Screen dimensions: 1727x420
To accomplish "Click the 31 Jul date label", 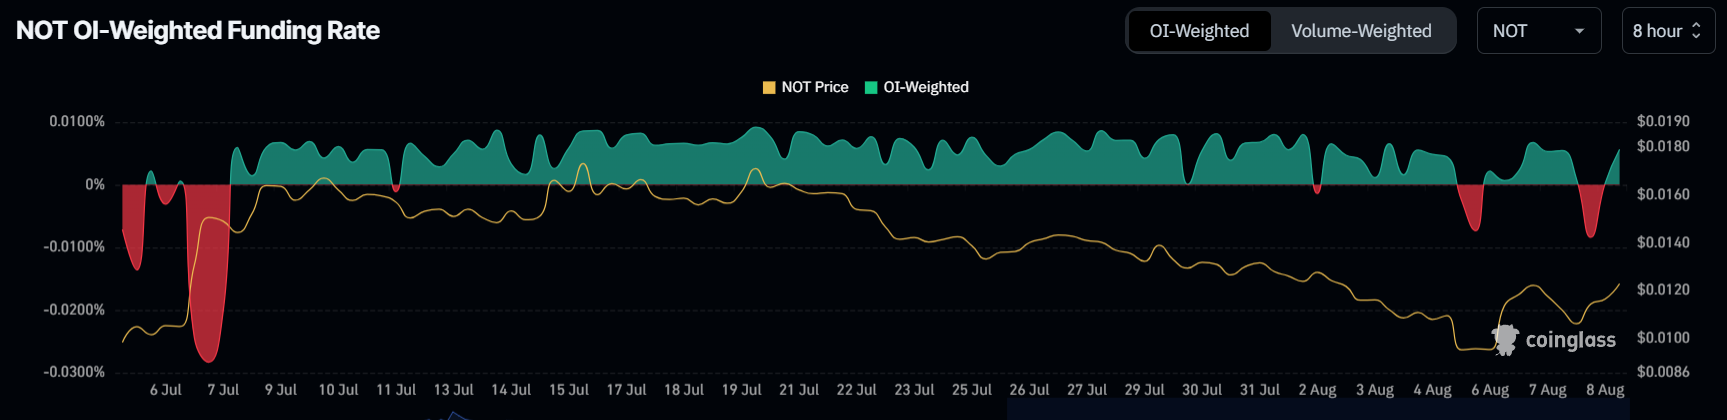I will [1260, 390].
